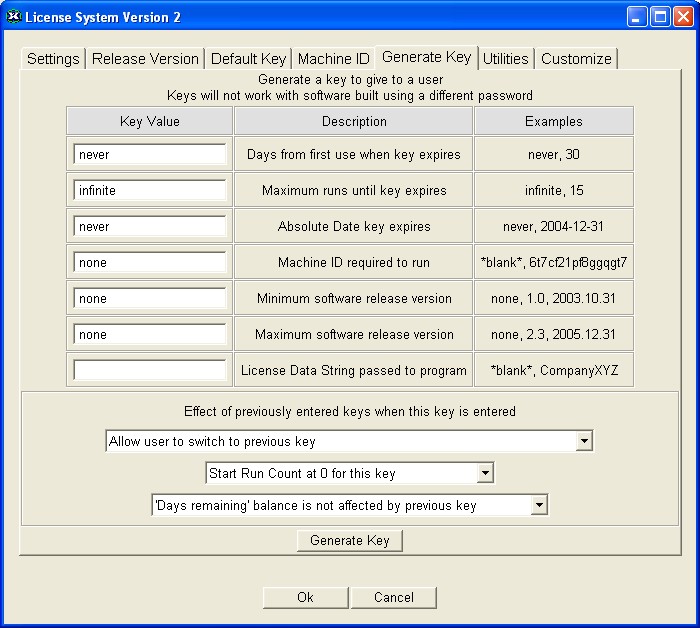Focus the Minimum software release version field
The height and width of the screenshot is (628, 700).
click(x=150, y=299)
